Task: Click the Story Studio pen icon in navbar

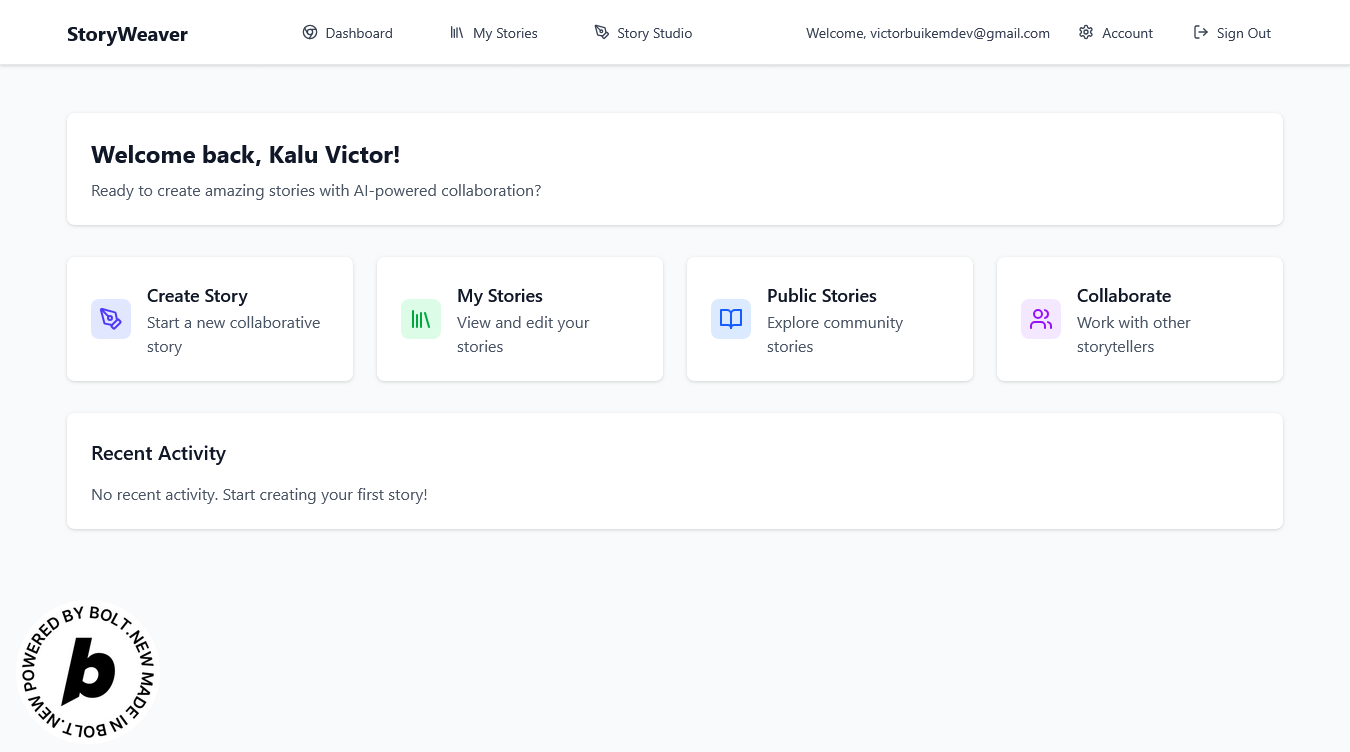Action: click(x=601, y=32)
